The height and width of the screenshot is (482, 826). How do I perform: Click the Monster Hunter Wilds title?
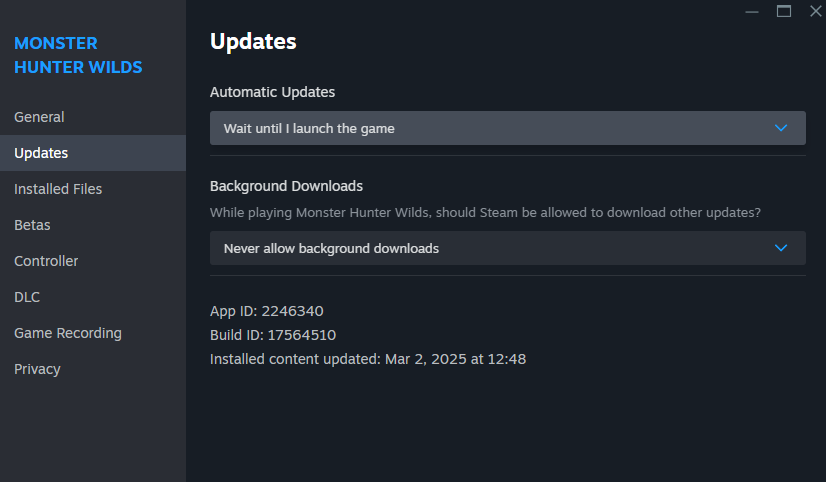pos(78,55)
